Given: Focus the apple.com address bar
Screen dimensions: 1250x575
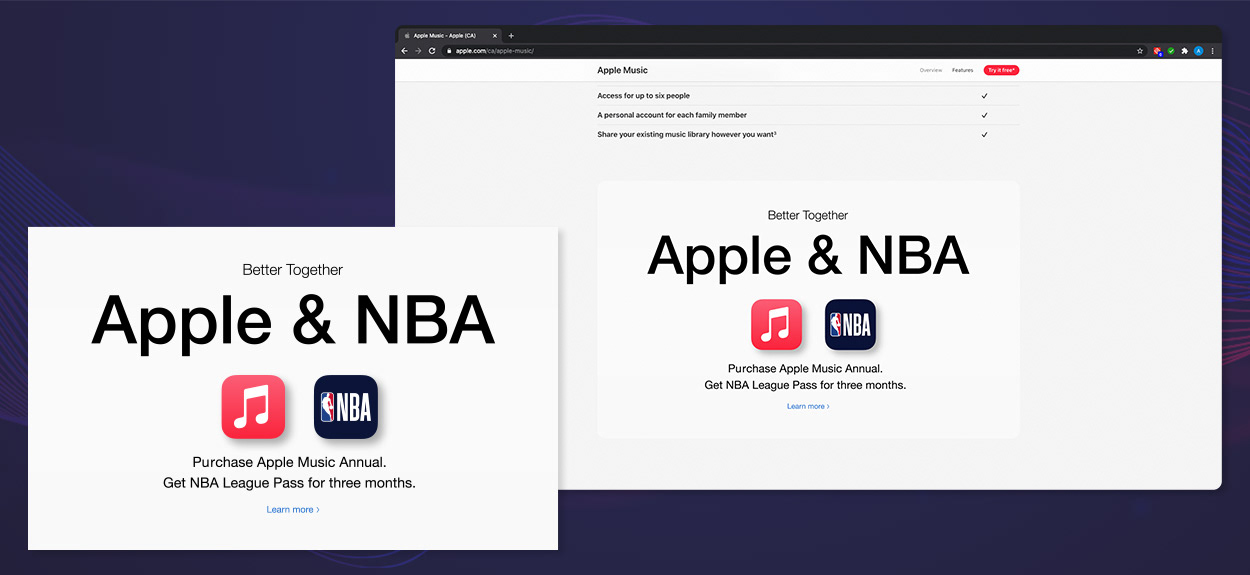Looking at the screenshot, I should point(793,51).
